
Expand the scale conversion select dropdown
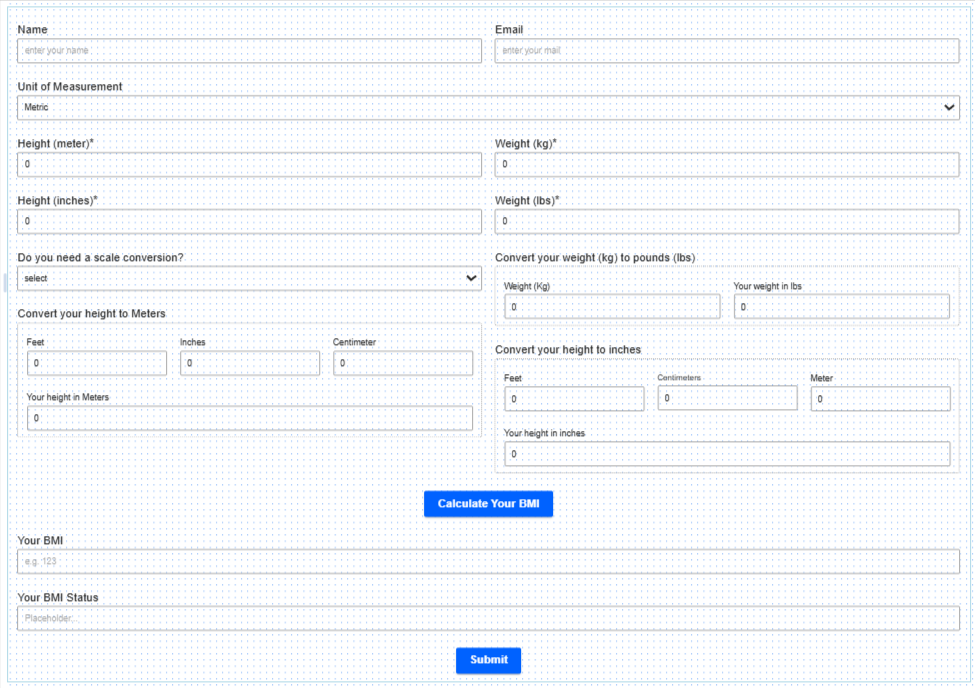pos(249,279)
